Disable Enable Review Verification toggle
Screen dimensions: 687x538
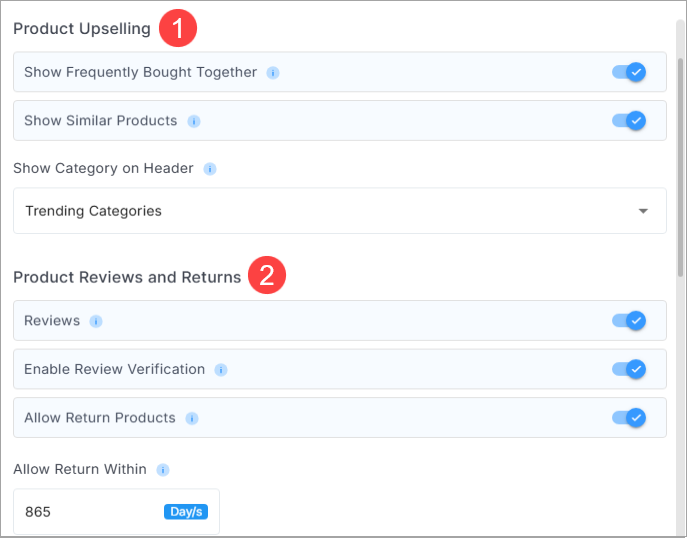[629, 369]
